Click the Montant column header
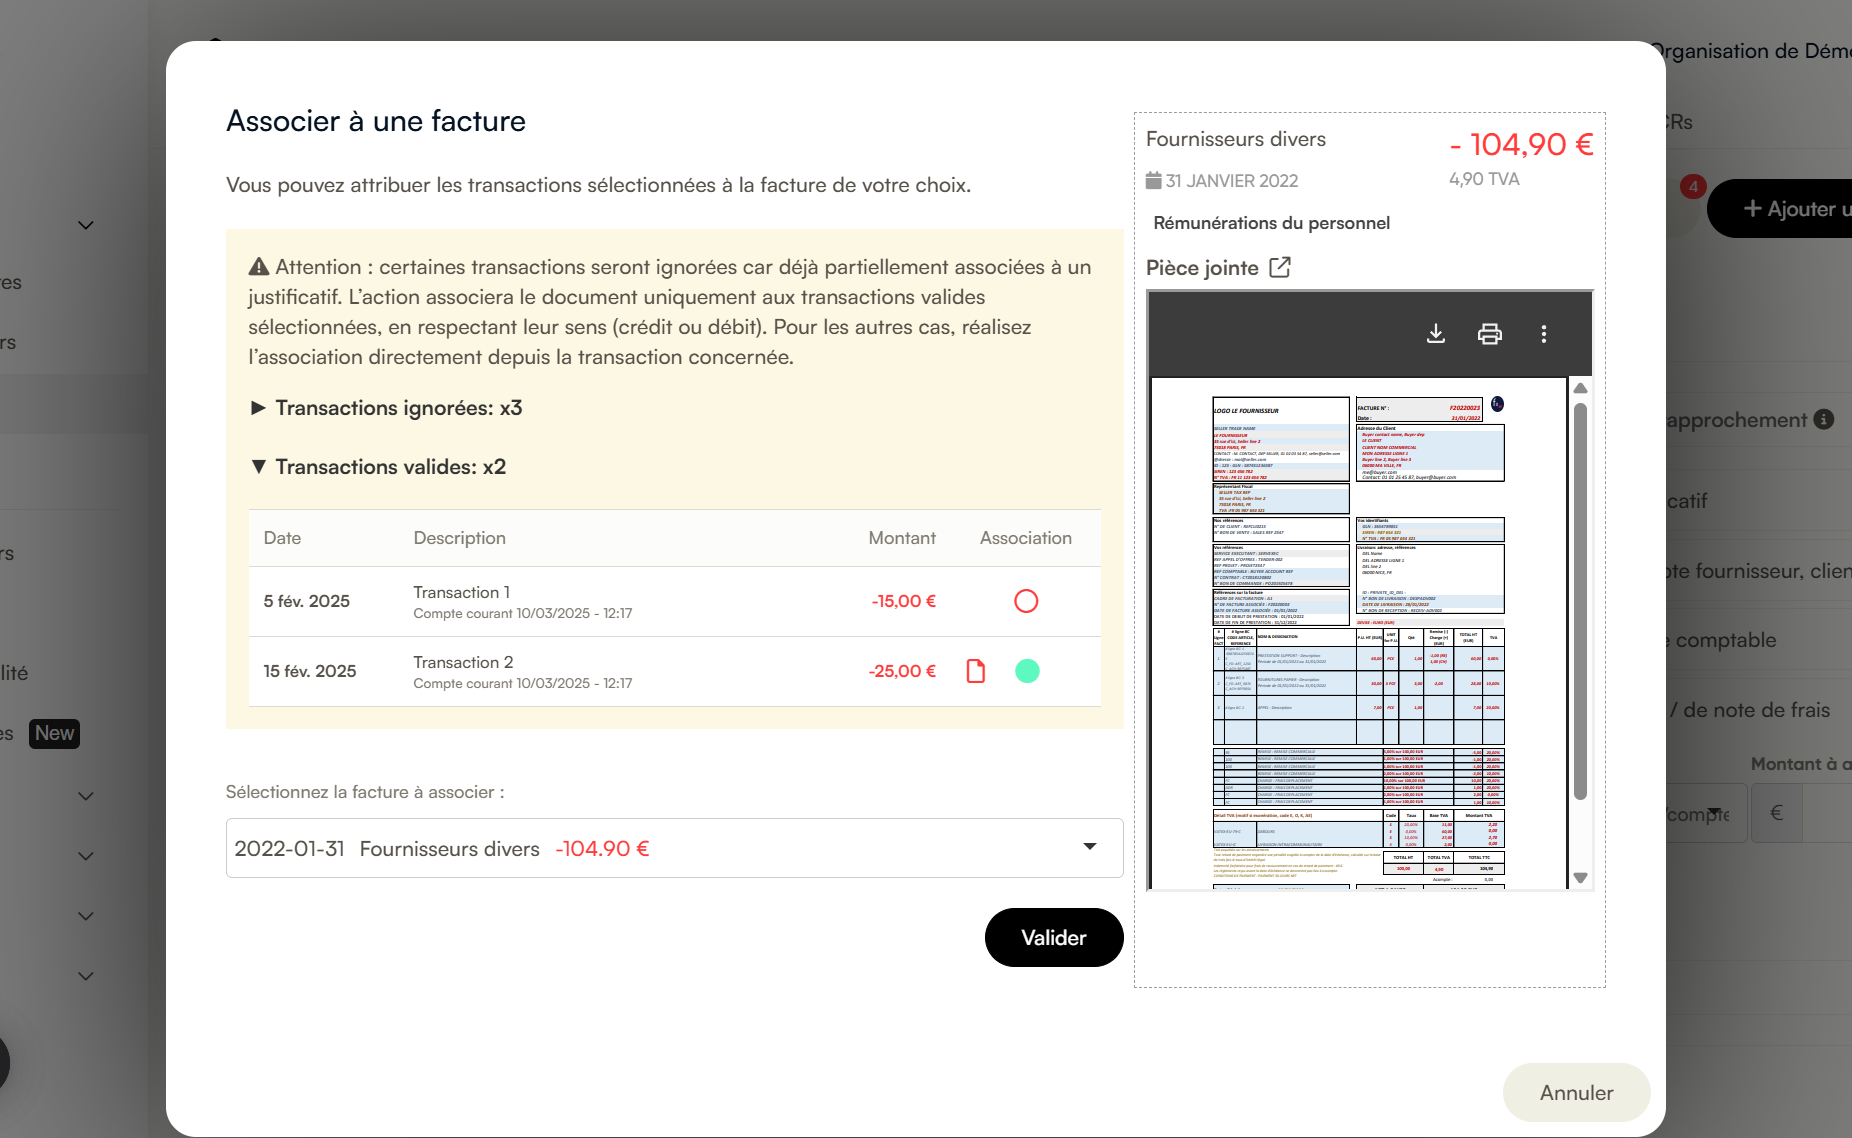 pos(902,538)
